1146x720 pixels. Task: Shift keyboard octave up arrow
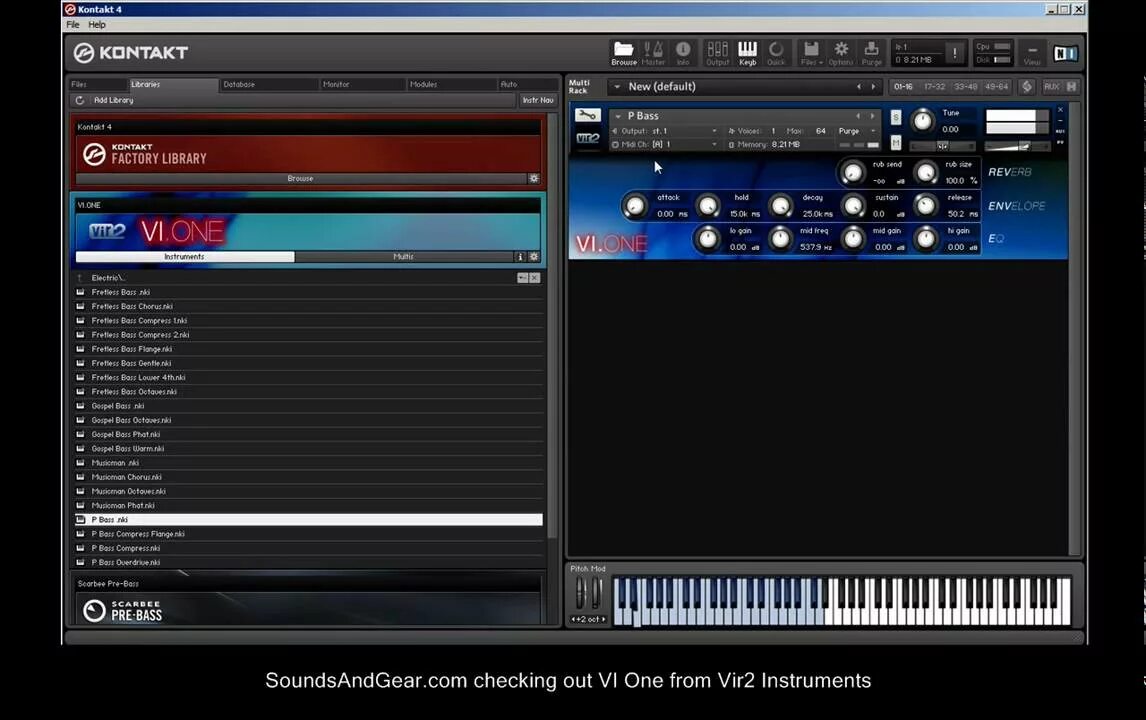coord(604,619)
